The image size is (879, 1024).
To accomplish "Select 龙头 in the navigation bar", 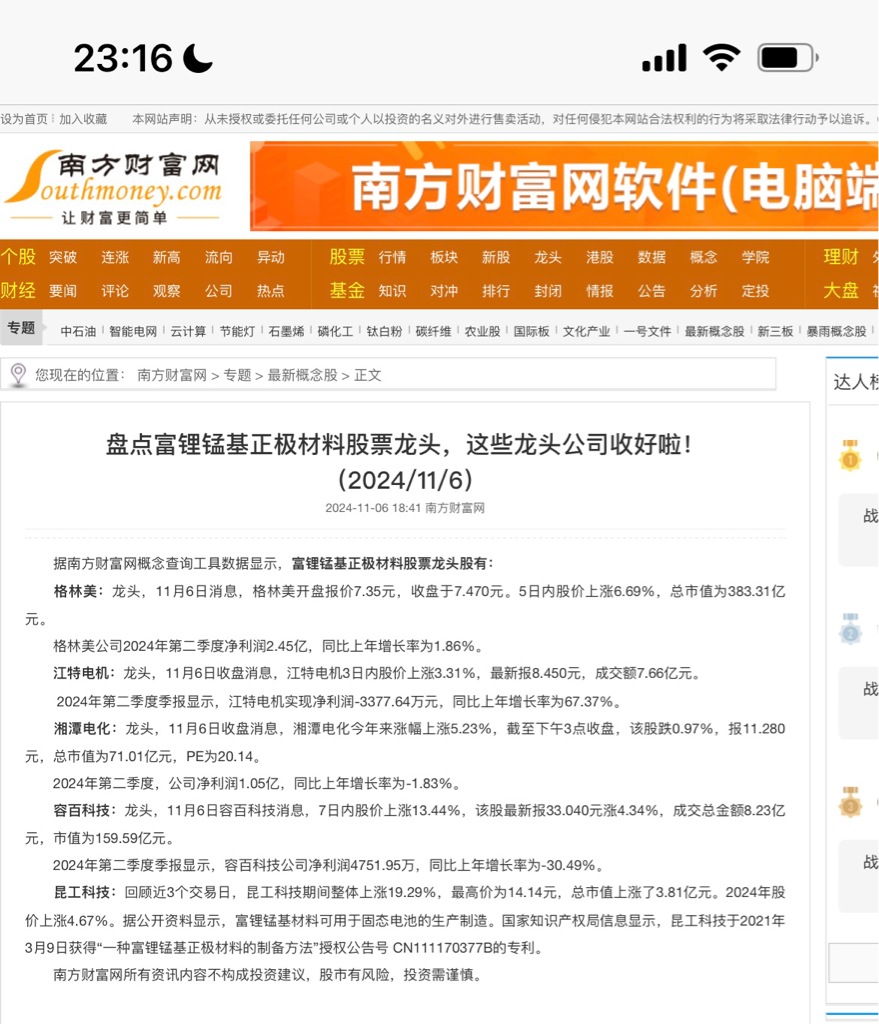I will (548, 257).
